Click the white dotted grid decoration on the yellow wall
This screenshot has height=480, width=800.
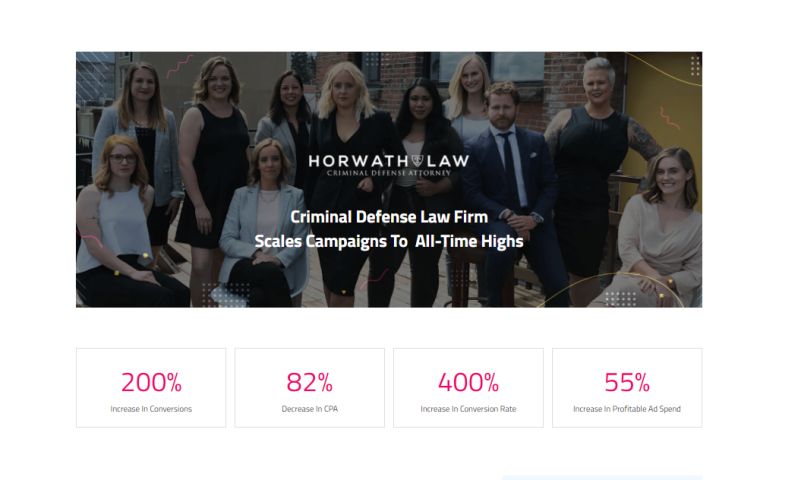point(695,66)
